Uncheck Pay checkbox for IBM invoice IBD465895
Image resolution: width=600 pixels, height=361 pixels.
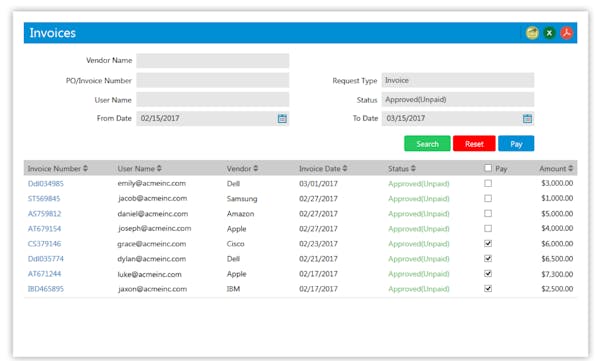488,289
